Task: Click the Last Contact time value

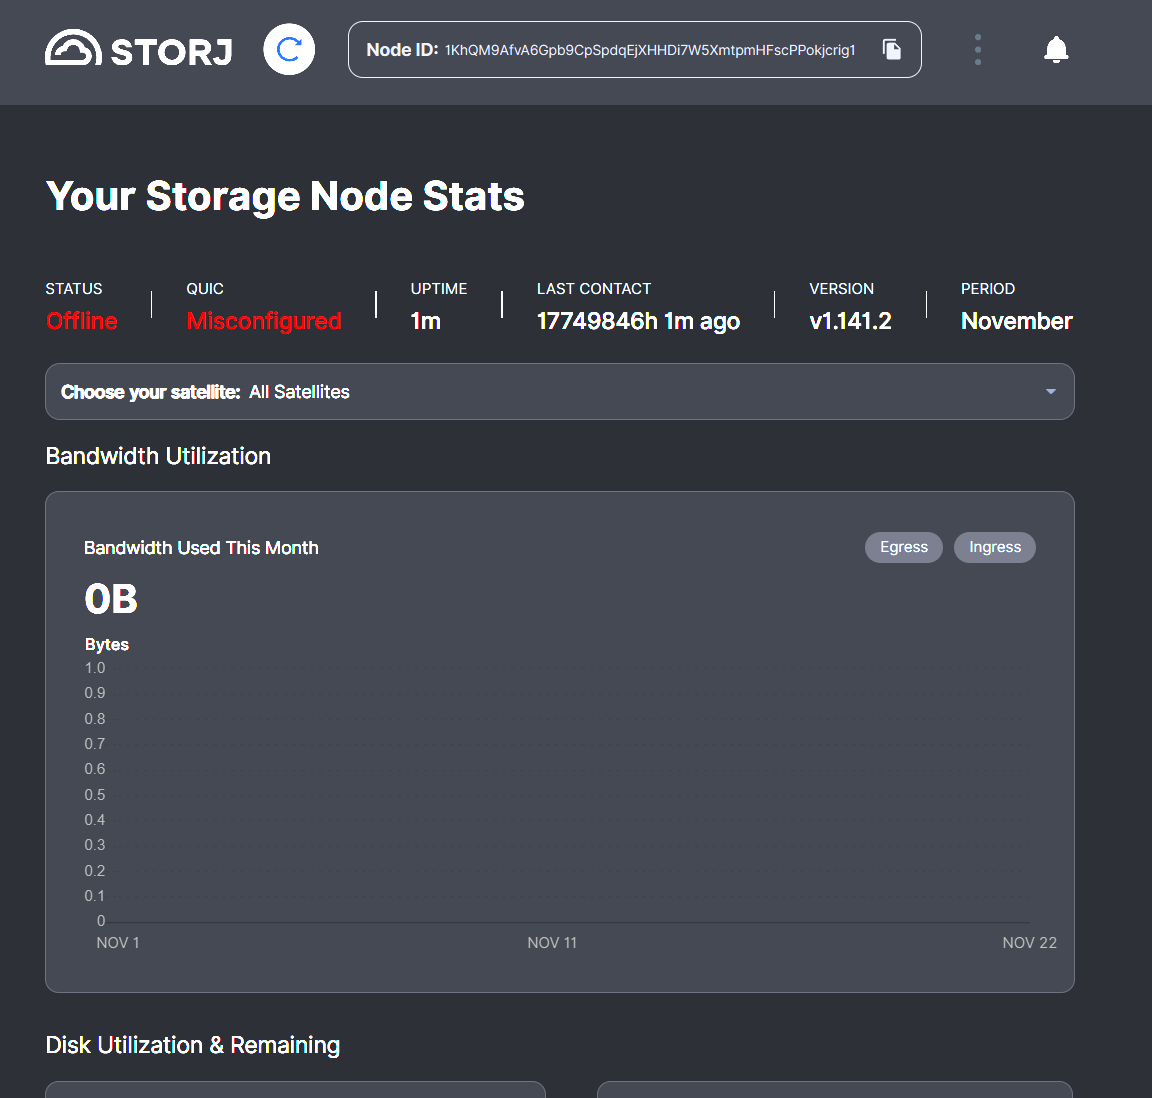Action: [x=638, y=321]
